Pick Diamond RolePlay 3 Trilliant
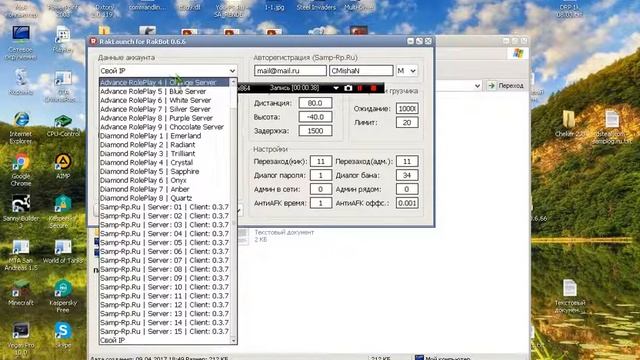Screen dimensions: 640x360 164,154
